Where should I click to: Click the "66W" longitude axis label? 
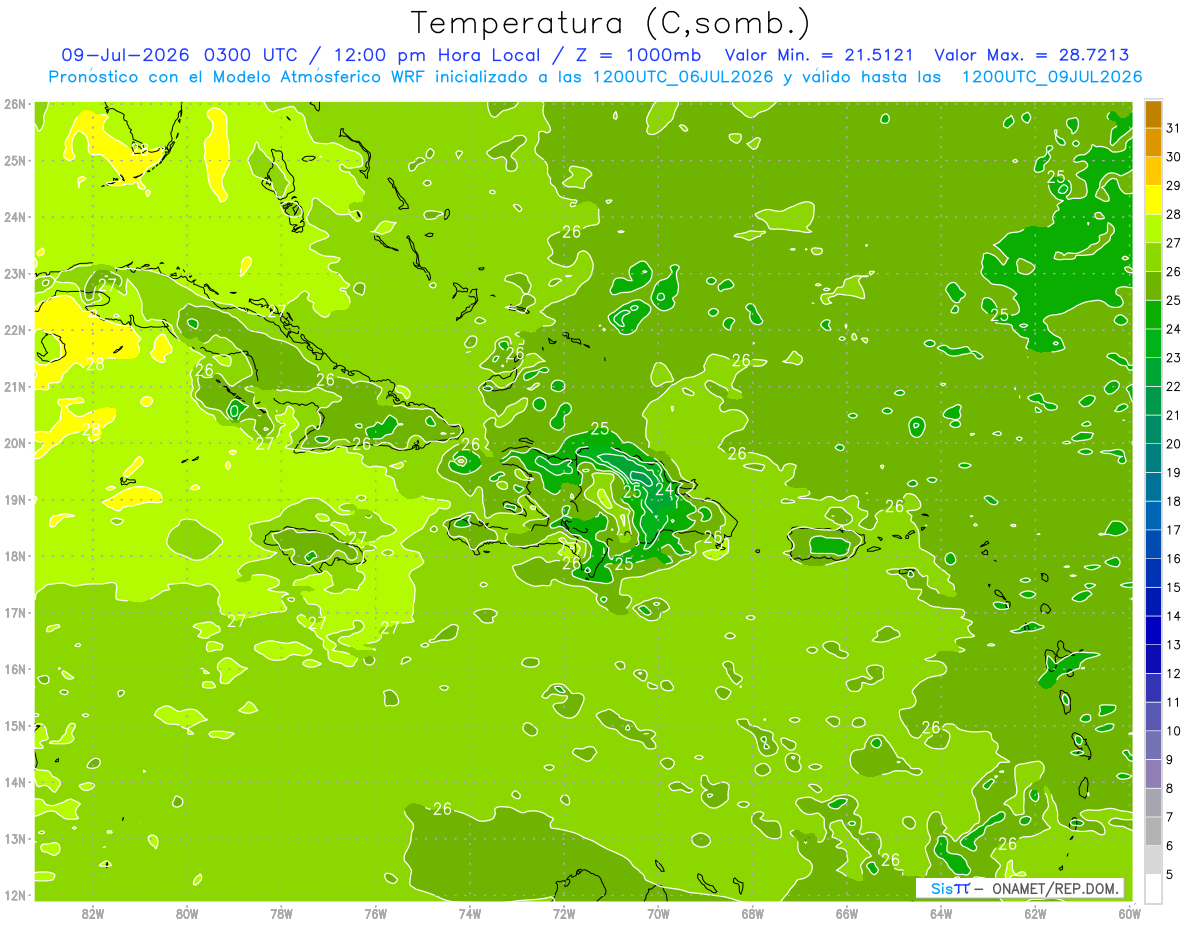847,912
